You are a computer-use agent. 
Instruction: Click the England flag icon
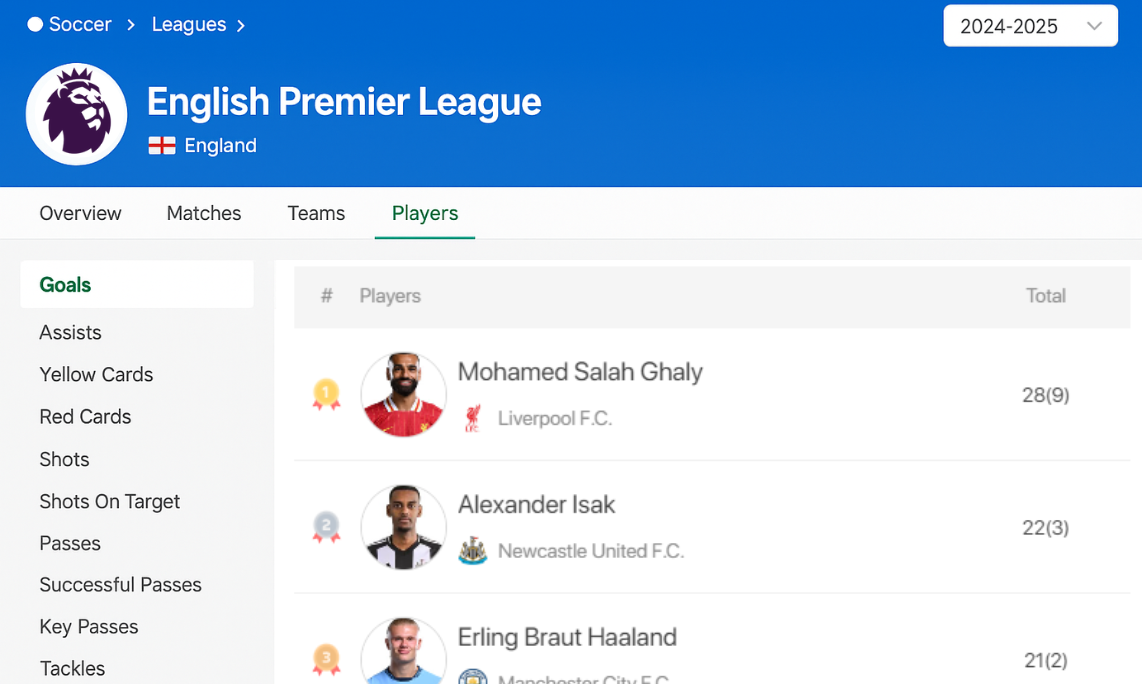[x=161, y=145]
